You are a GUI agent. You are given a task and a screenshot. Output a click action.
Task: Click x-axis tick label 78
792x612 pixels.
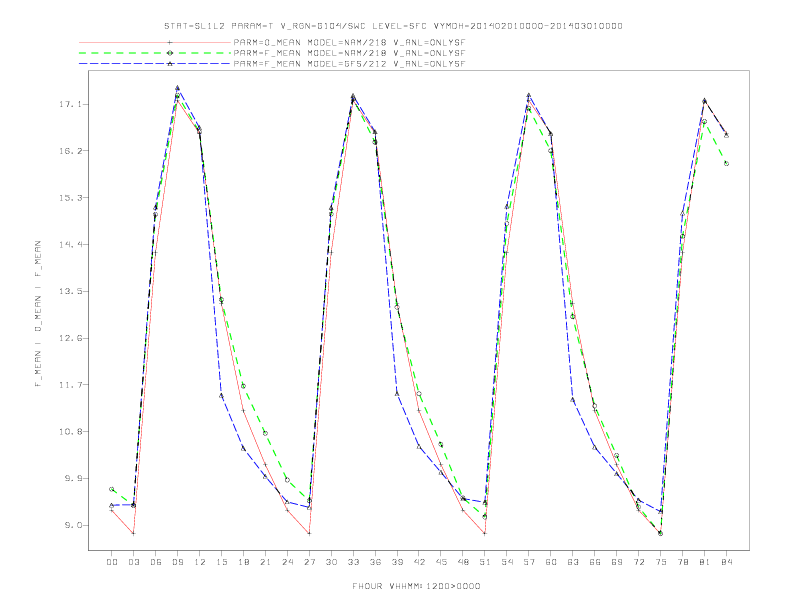pos(683,562)
